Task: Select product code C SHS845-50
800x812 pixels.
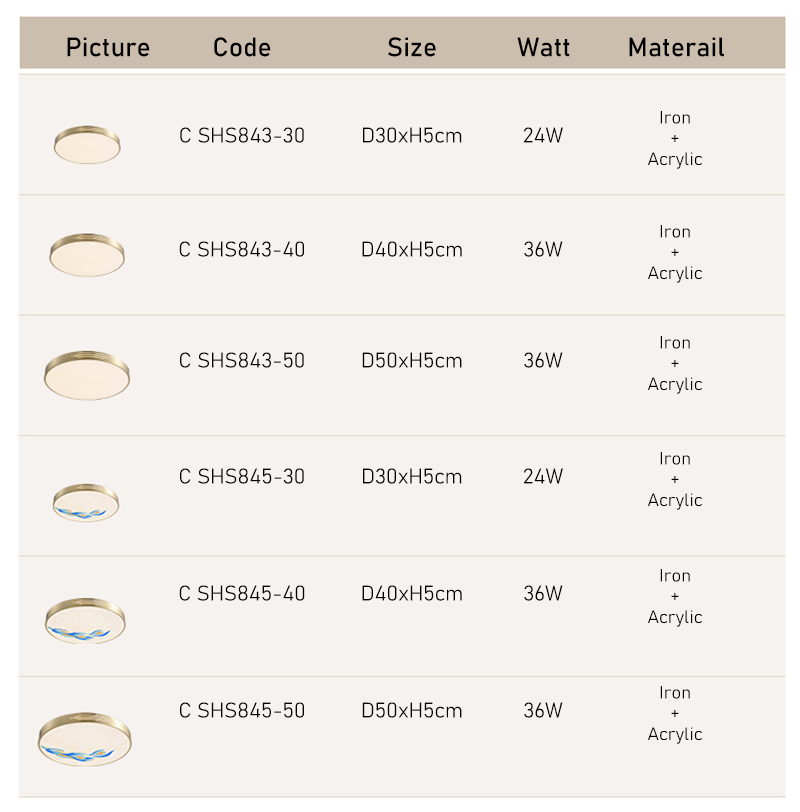Action: 242,710
